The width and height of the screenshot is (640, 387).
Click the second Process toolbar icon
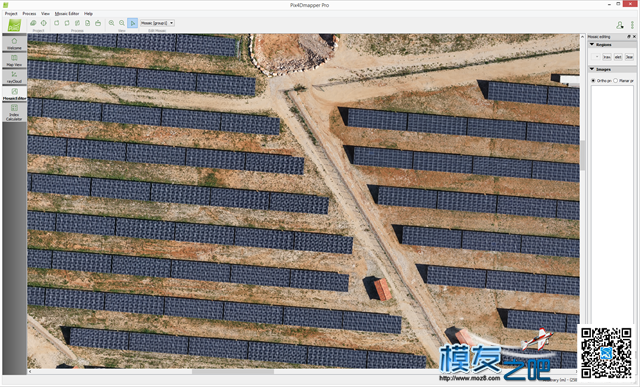tap(67, 23)
